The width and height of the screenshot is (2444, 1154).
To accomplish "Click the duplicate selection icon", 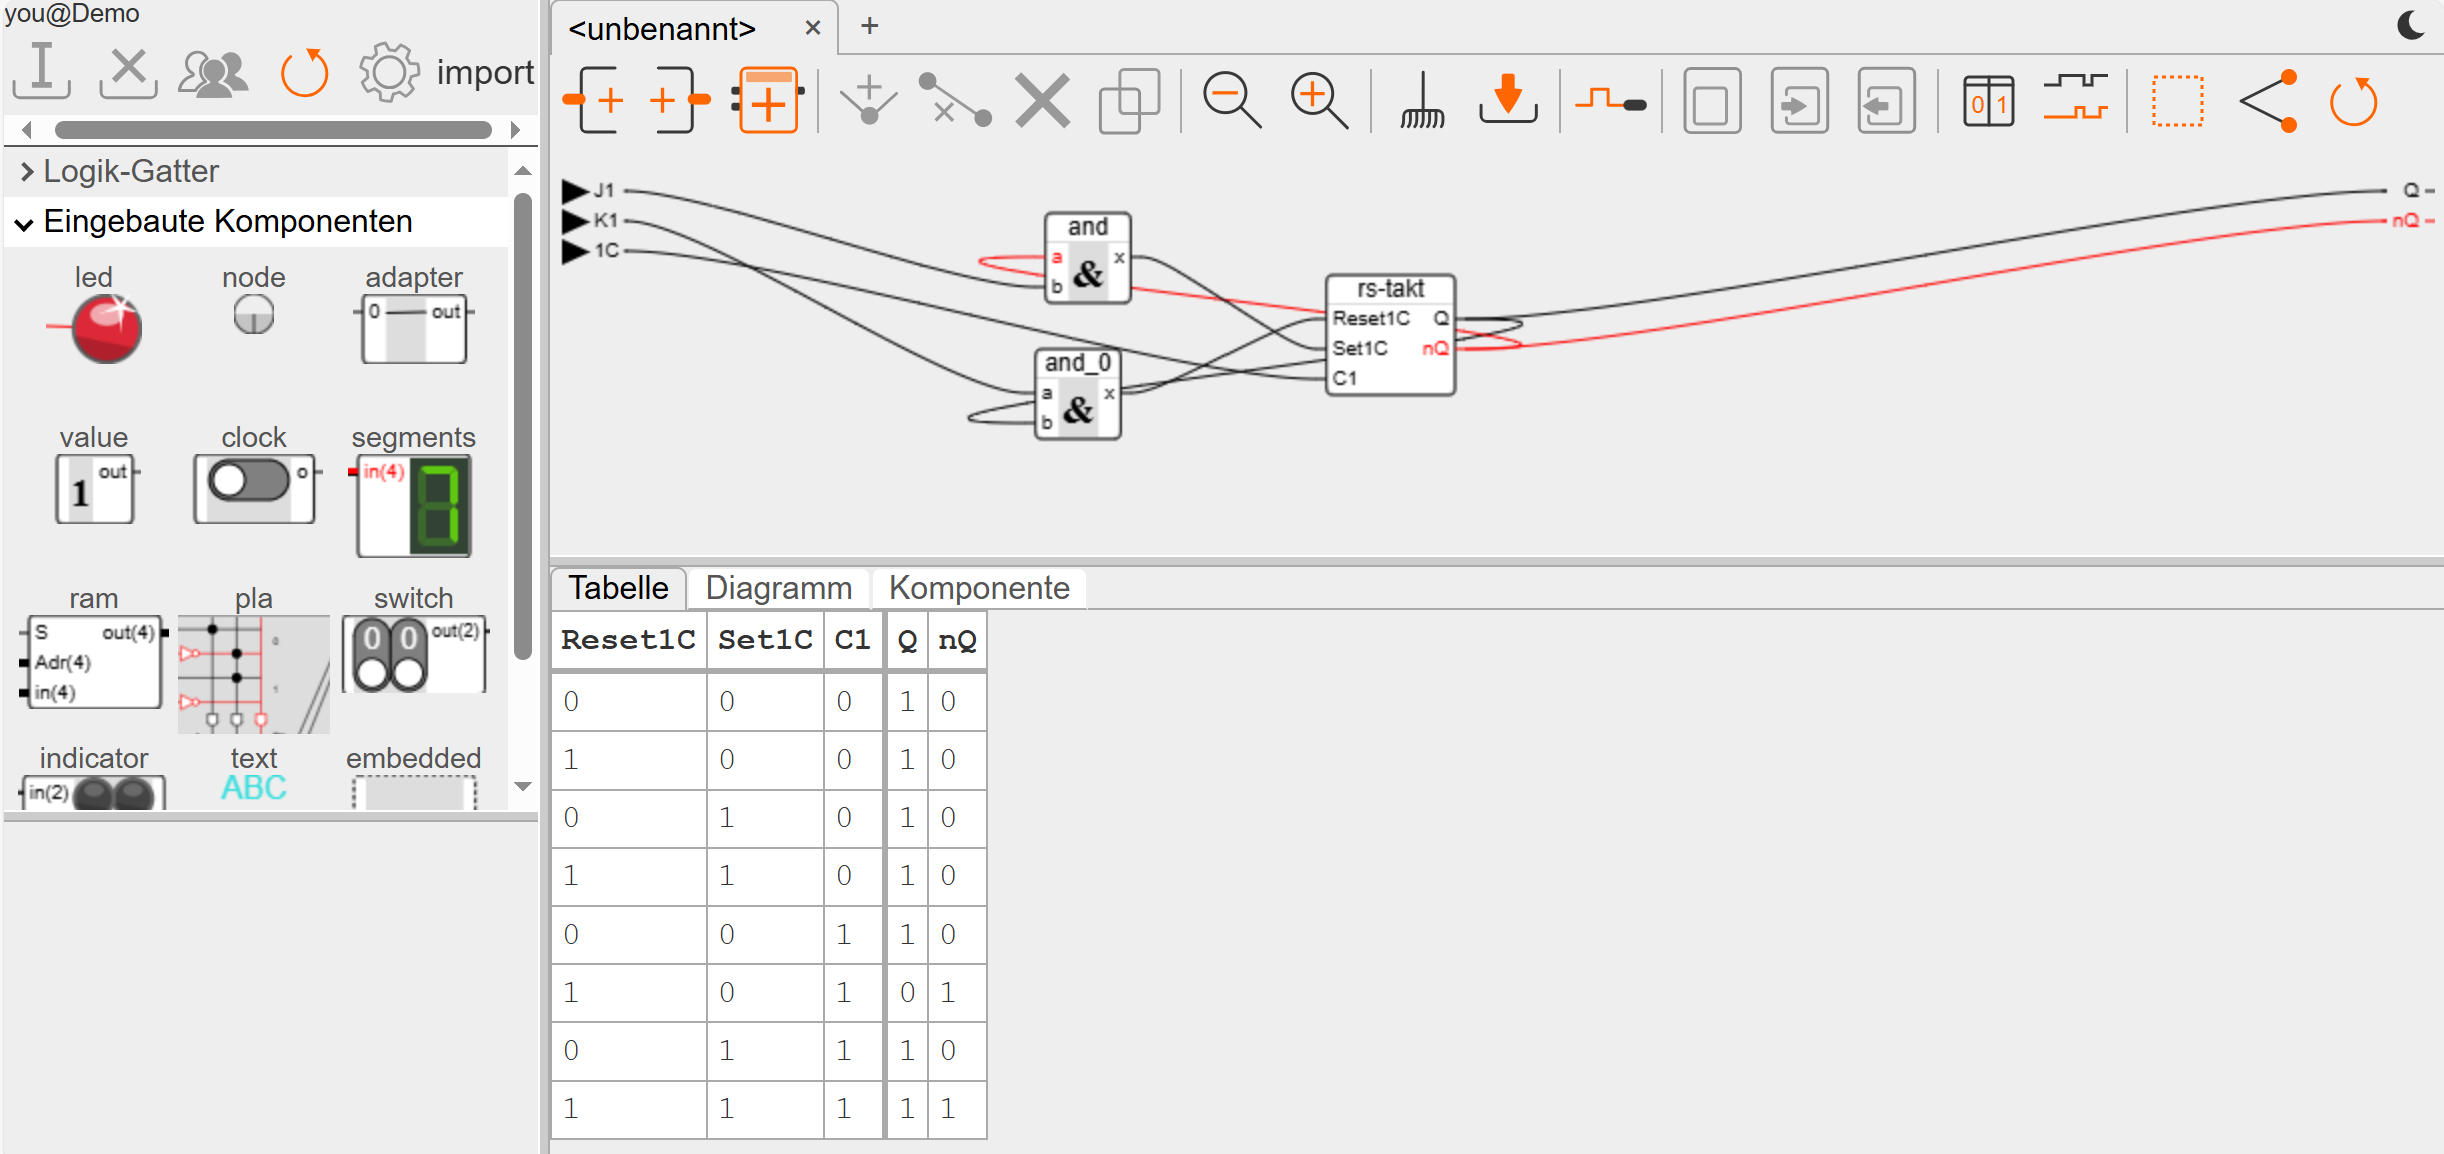I will pos(1129,100).
